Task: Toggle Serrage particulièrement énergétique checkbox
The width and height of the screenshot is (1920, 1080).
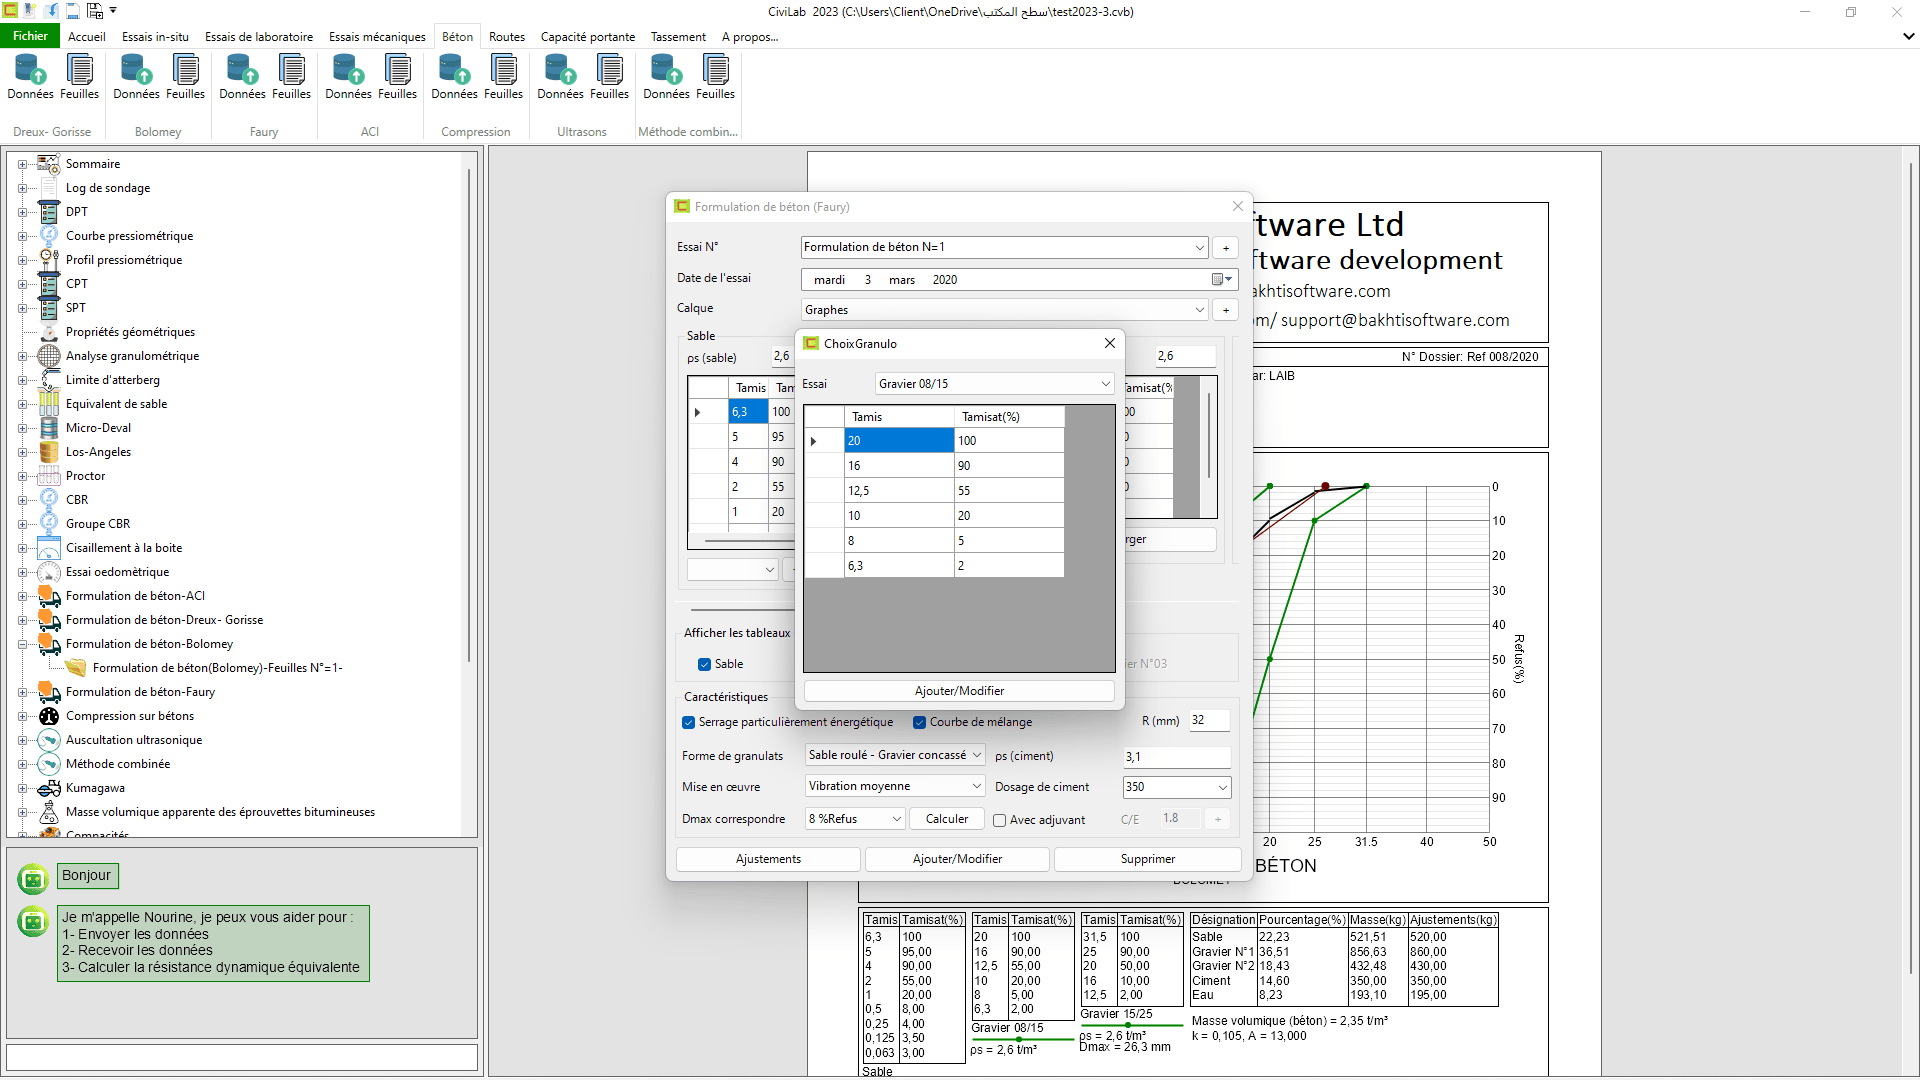Action: point(689,722)
